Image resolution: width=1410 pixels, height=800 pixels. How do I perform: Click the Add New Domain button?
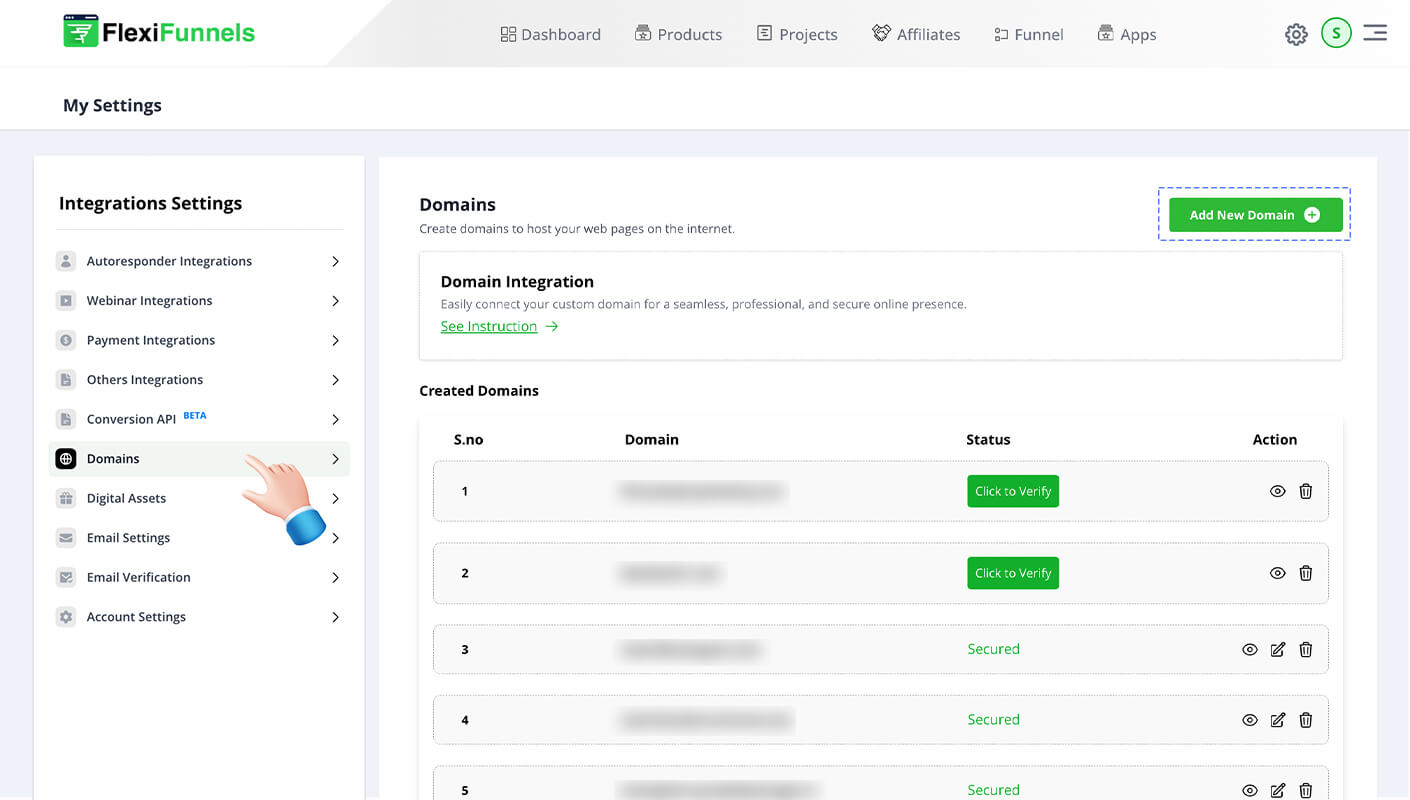coord(1255,215)
